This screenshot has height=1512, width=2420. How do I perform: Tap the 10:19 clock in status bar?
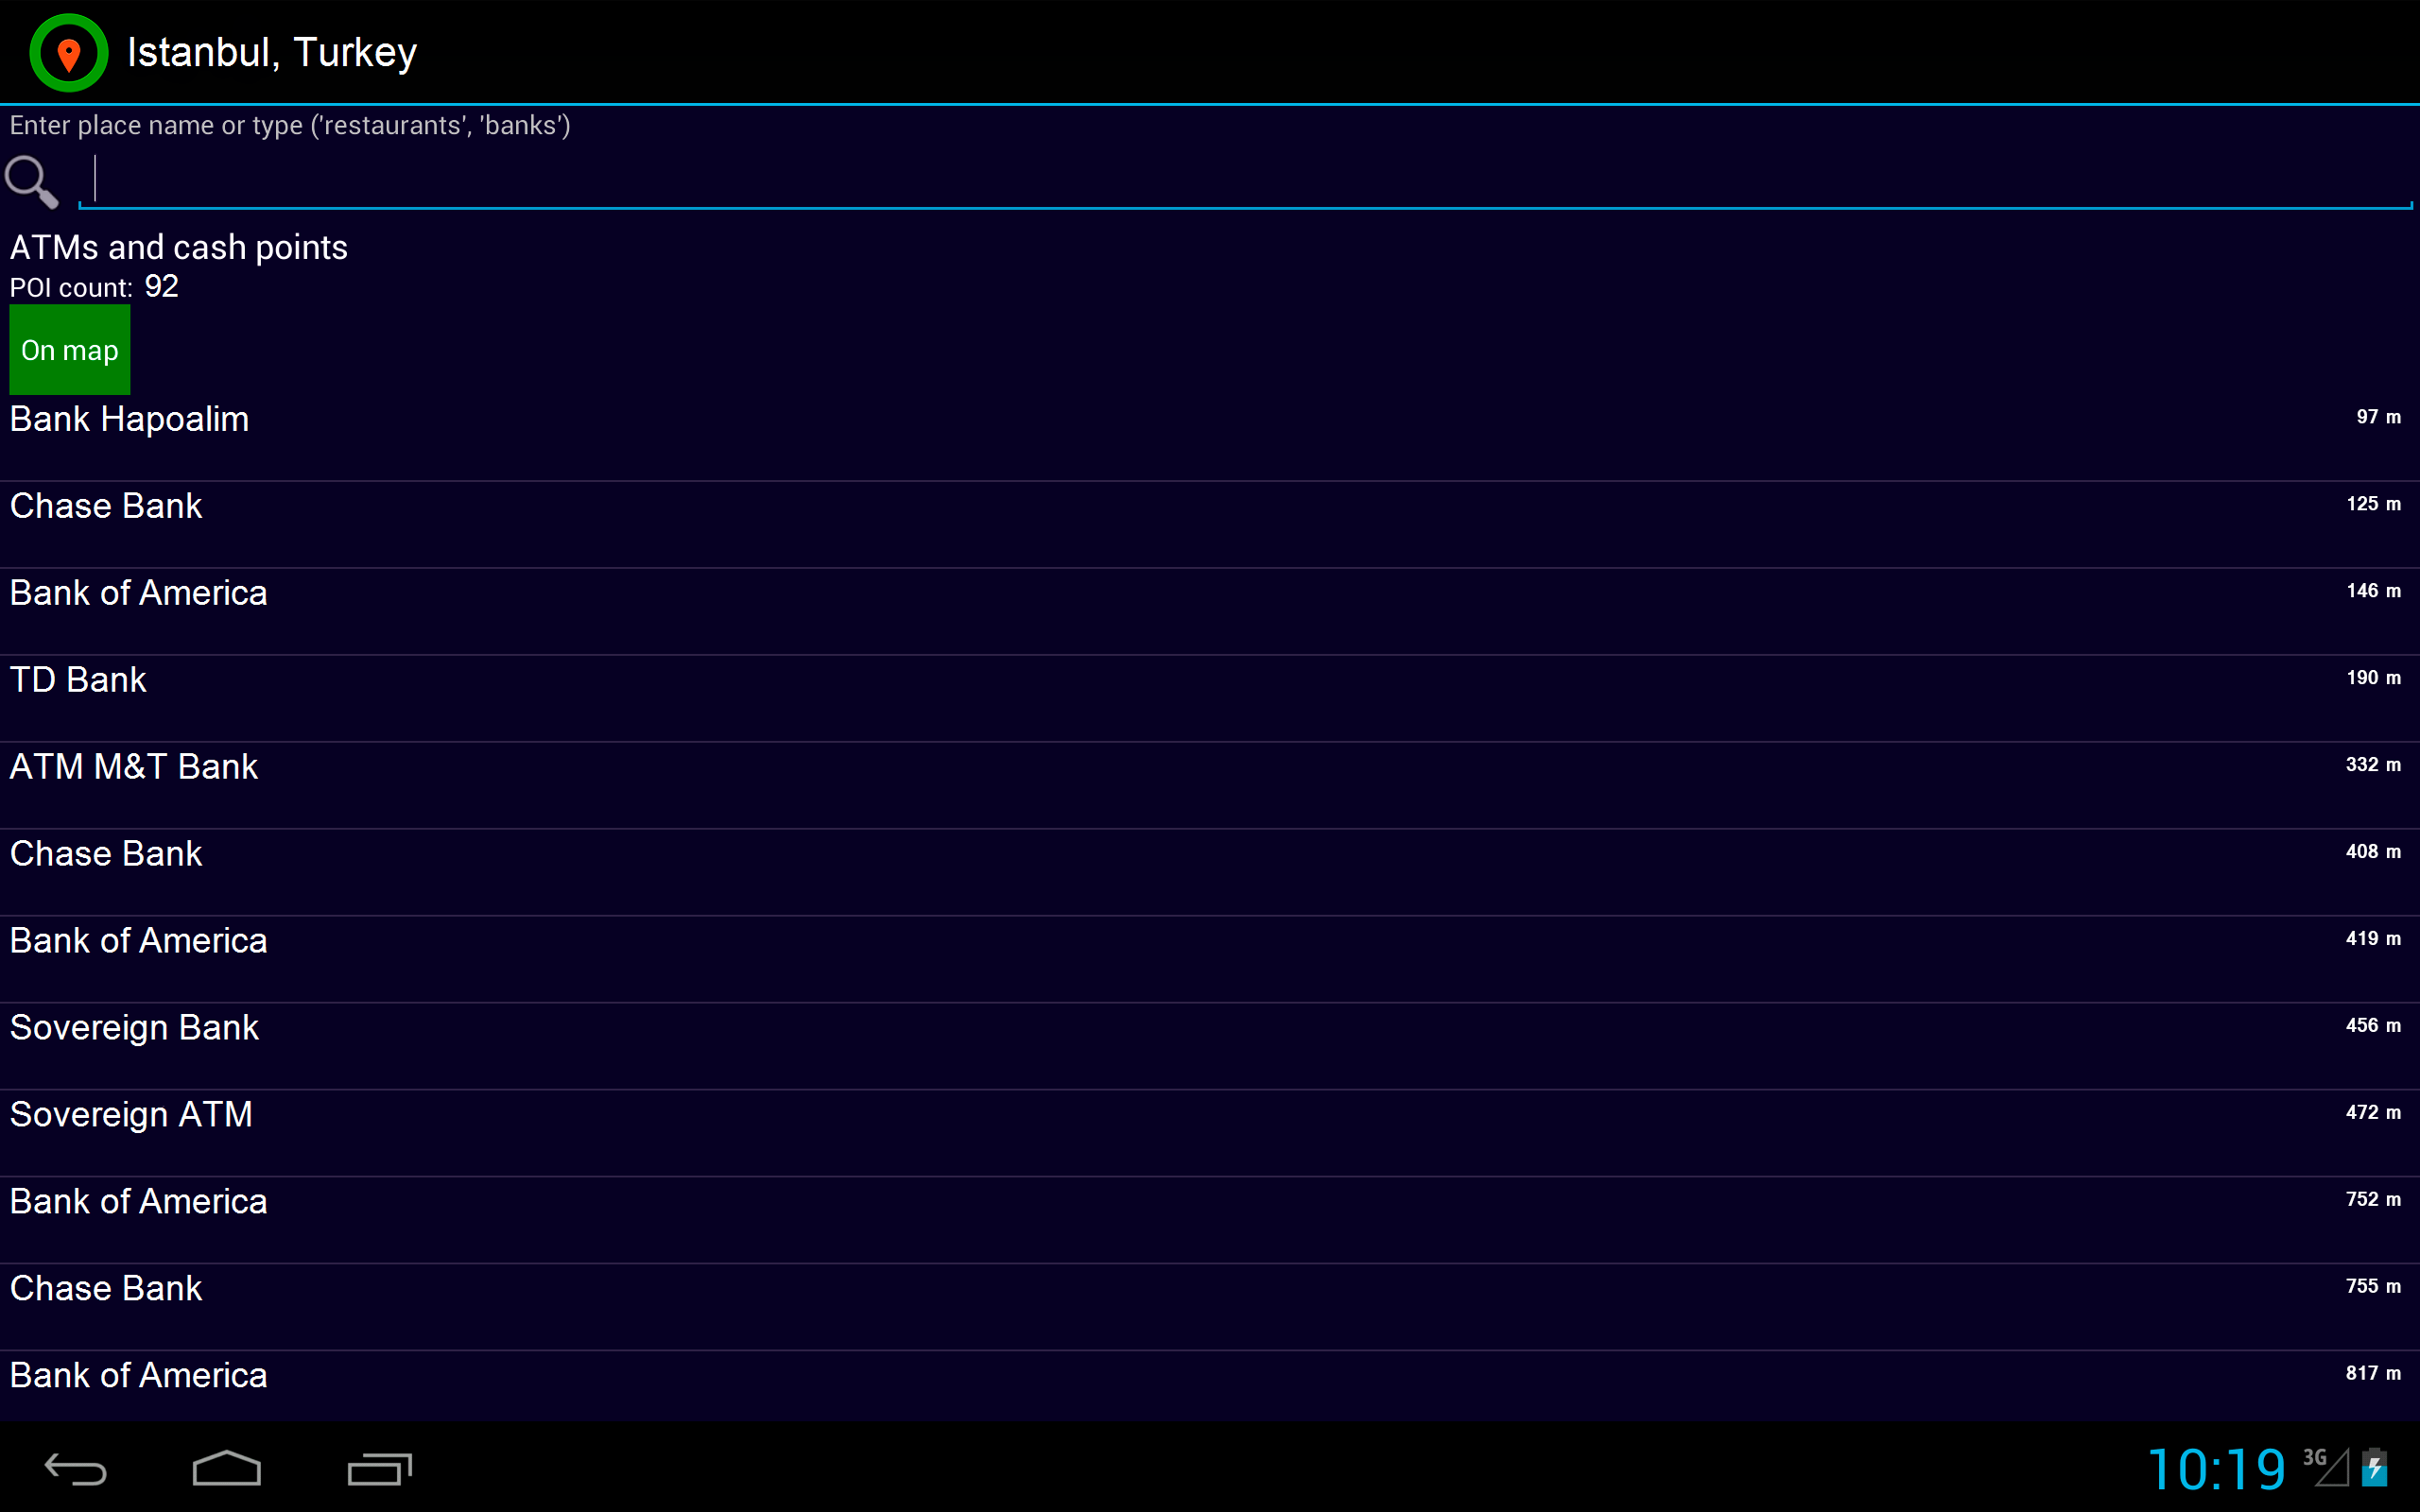click(2216, 1469)
